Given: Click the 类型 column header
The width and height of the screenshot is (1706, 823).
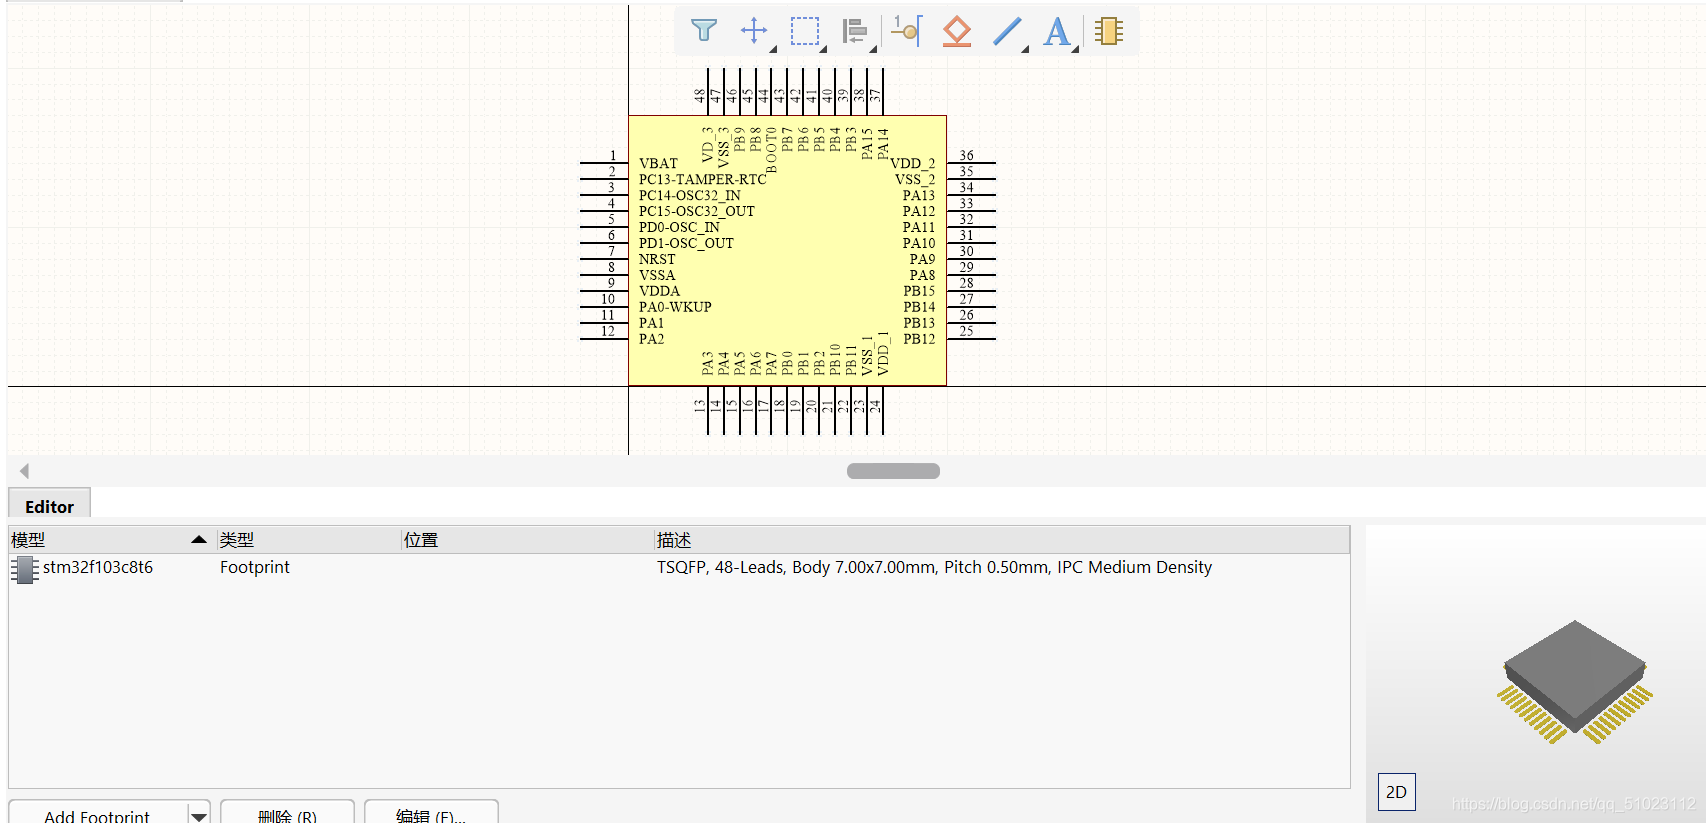Looking at the screenshot, I should pos(309,540).
